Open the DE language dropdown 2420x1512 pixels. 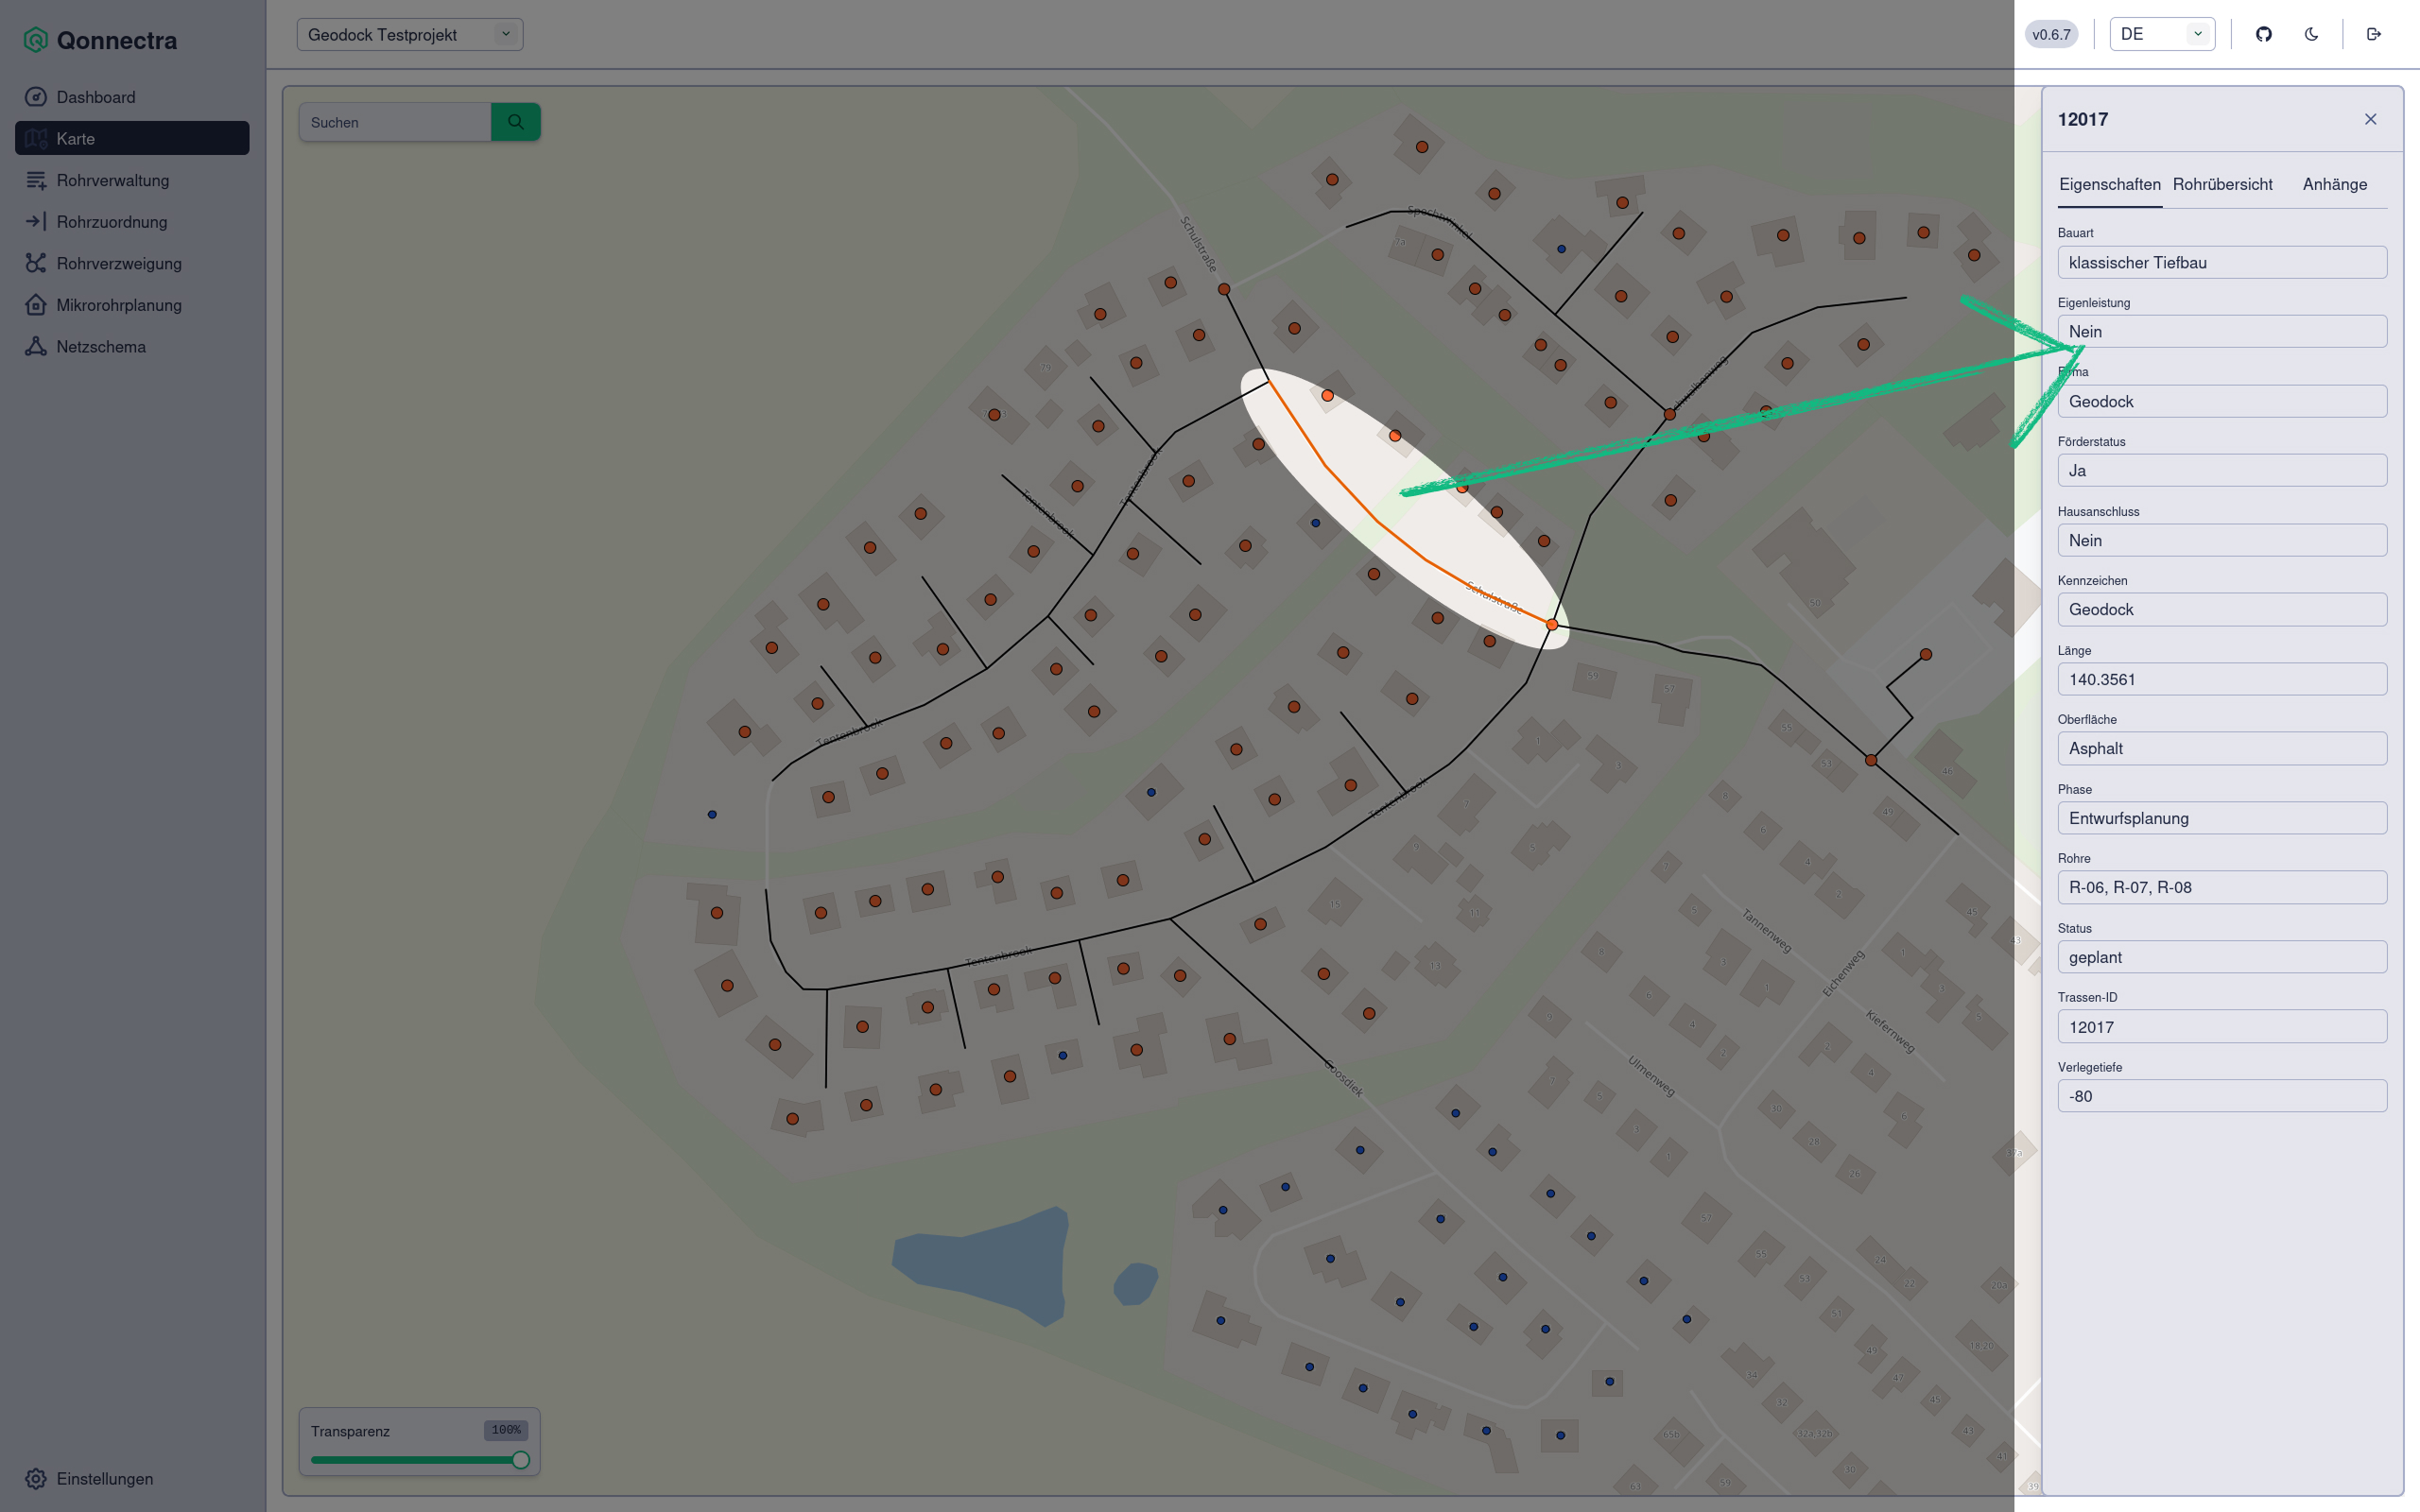2161,34
